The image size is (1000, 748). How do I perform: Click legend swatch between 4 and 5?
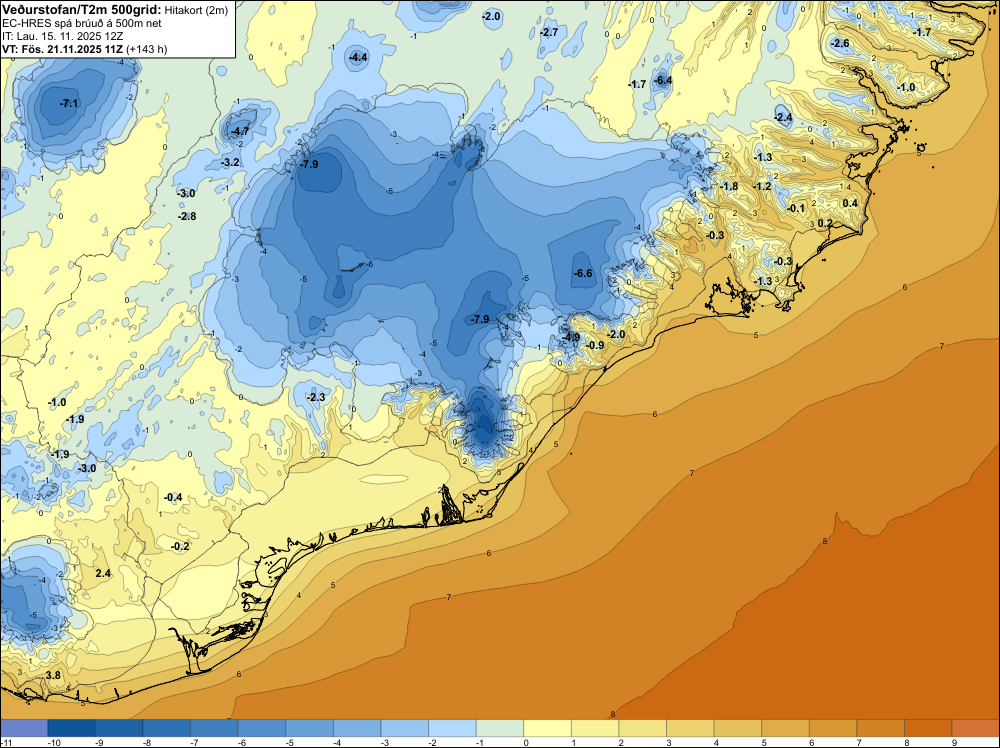click(x=738, y=728)
